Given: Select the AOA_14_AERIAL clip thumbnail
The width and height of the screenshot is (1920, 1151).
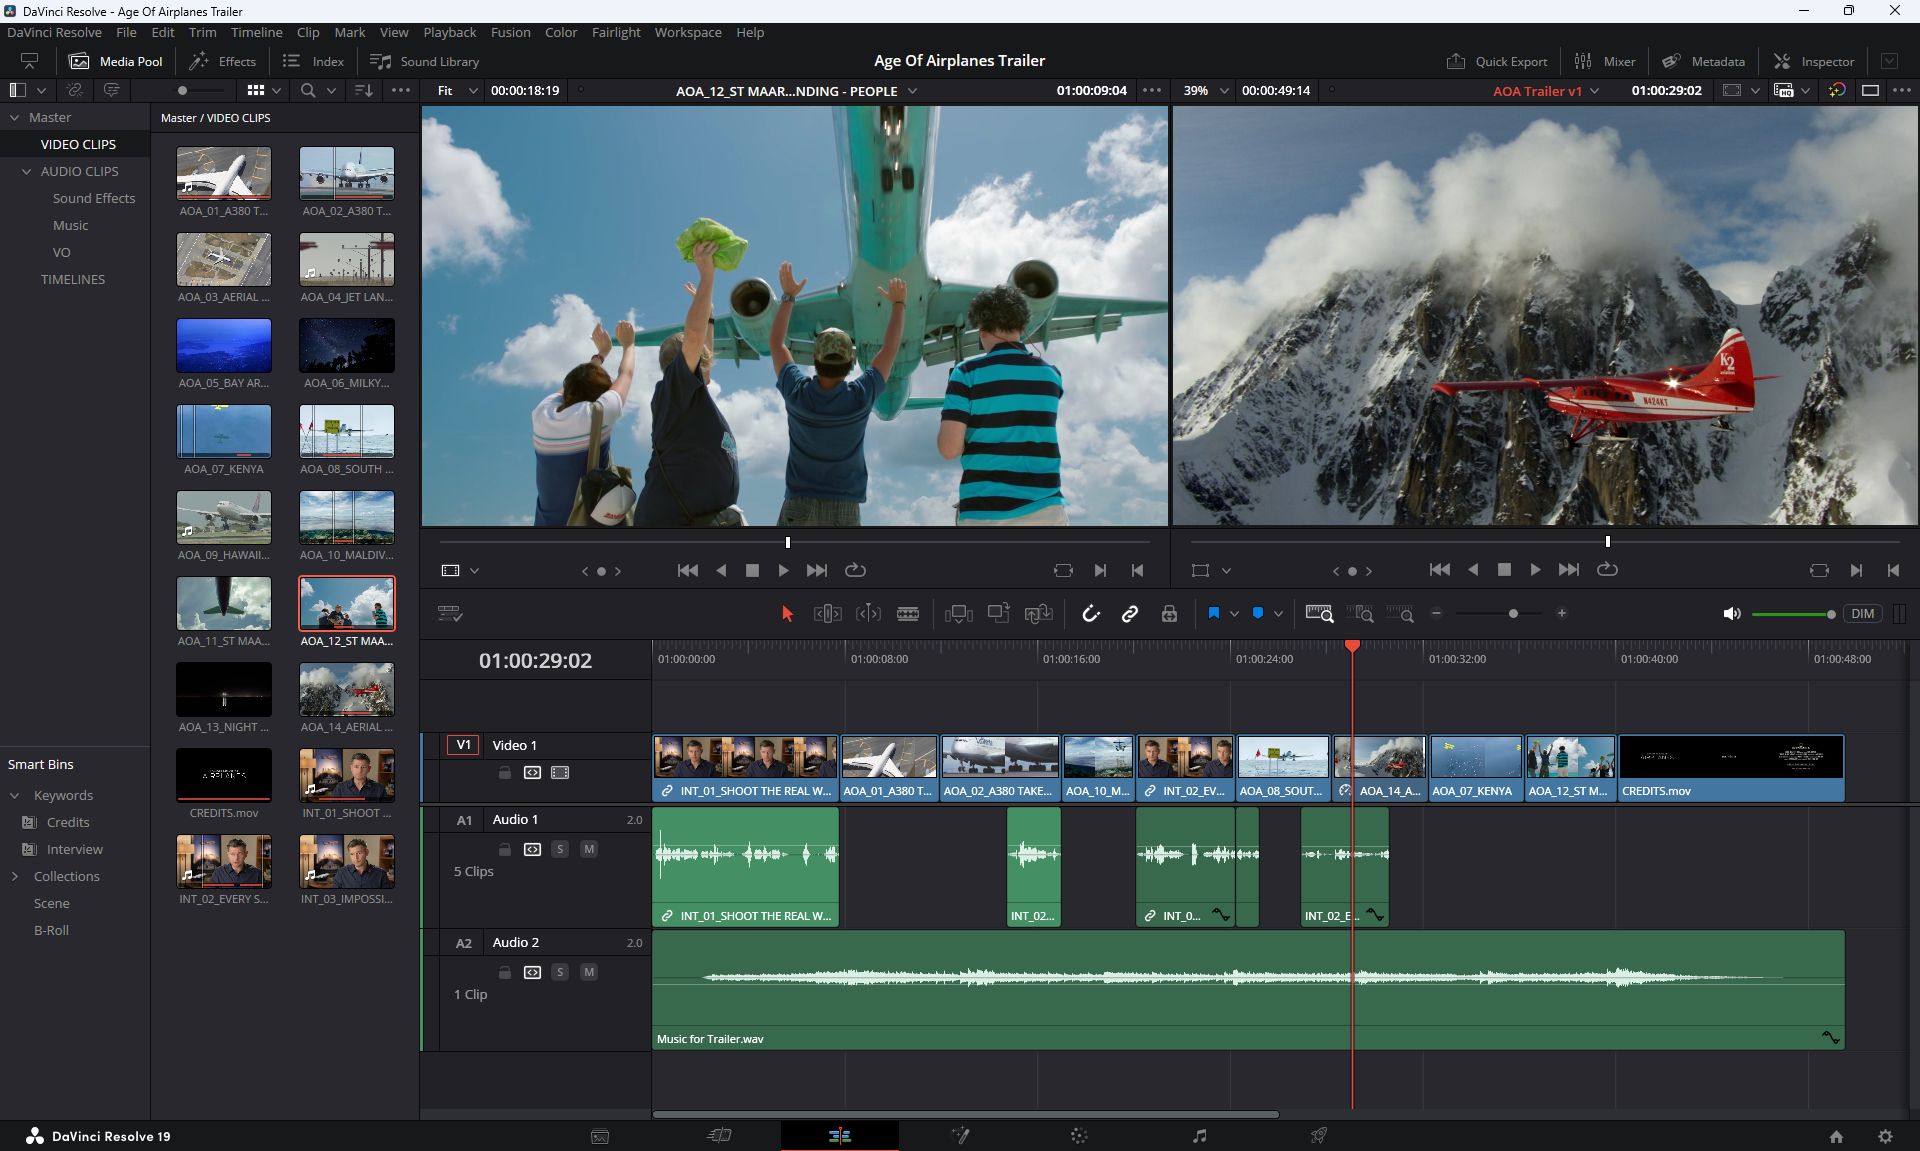Looking at the screenshot, I should [346, 689].
